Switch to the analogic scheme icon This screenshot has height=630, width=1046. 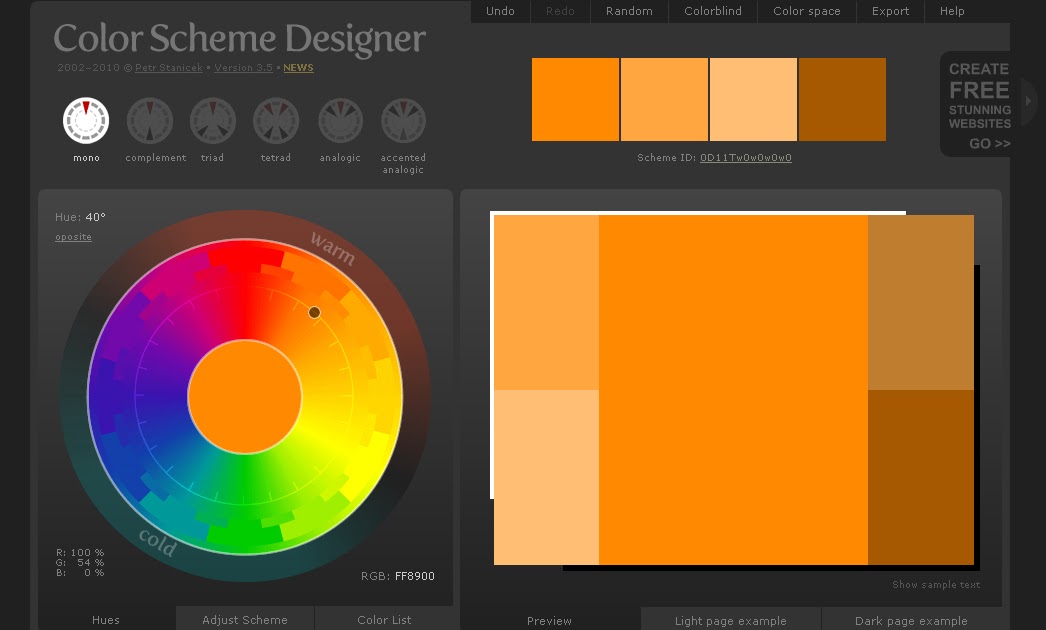coord(340,121)
